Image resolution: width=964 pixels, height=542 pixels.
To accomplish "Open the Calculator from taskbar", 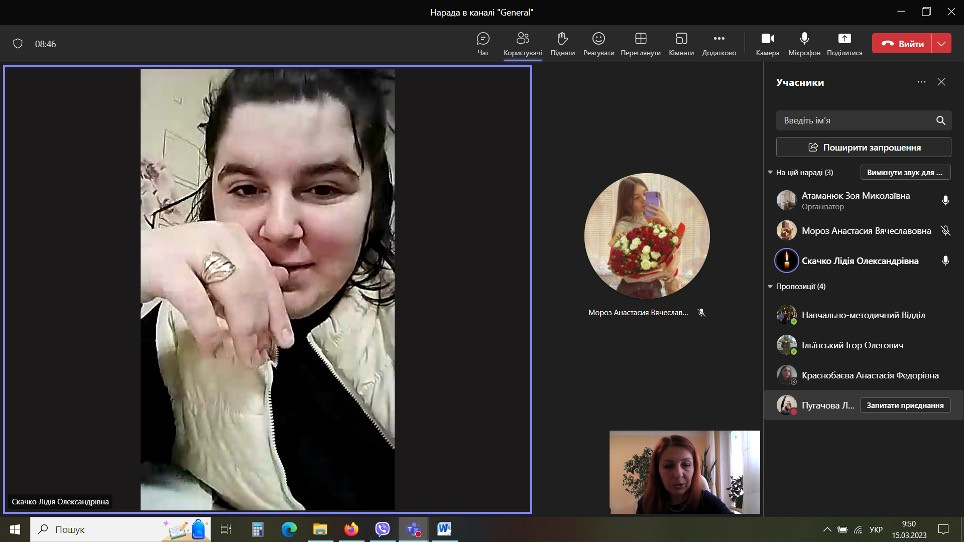I will pos(258,529).
